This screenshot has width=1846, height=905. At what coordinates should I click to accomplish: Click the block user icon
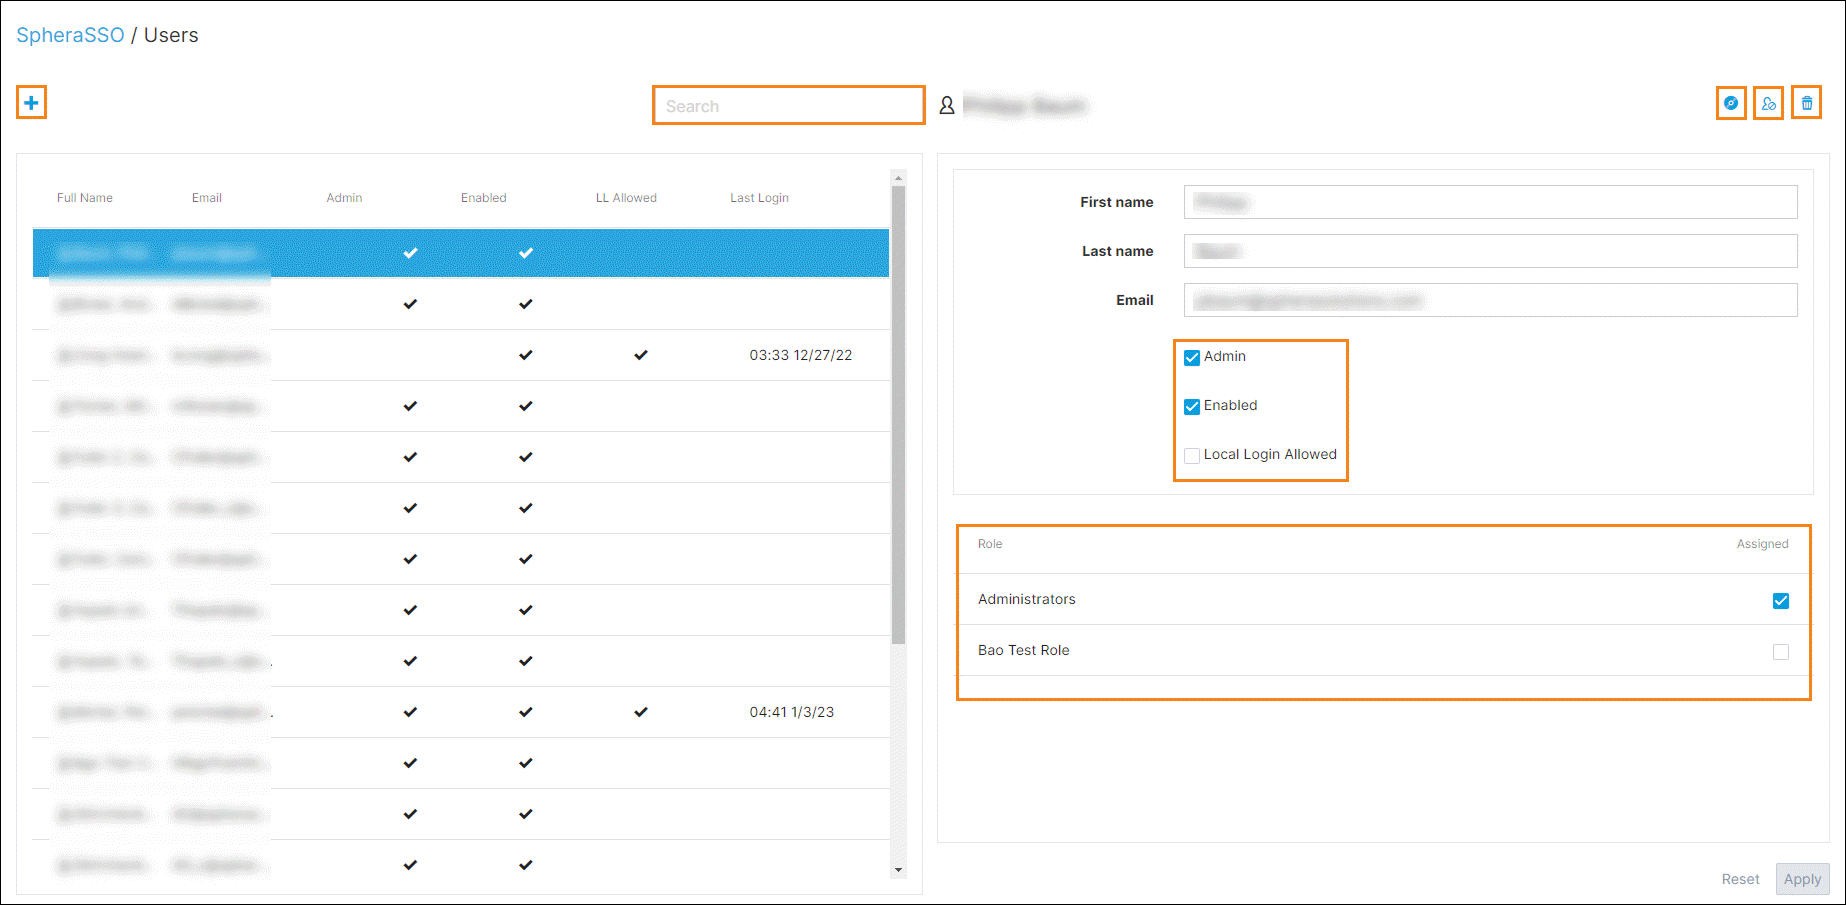coord(1768,103)
